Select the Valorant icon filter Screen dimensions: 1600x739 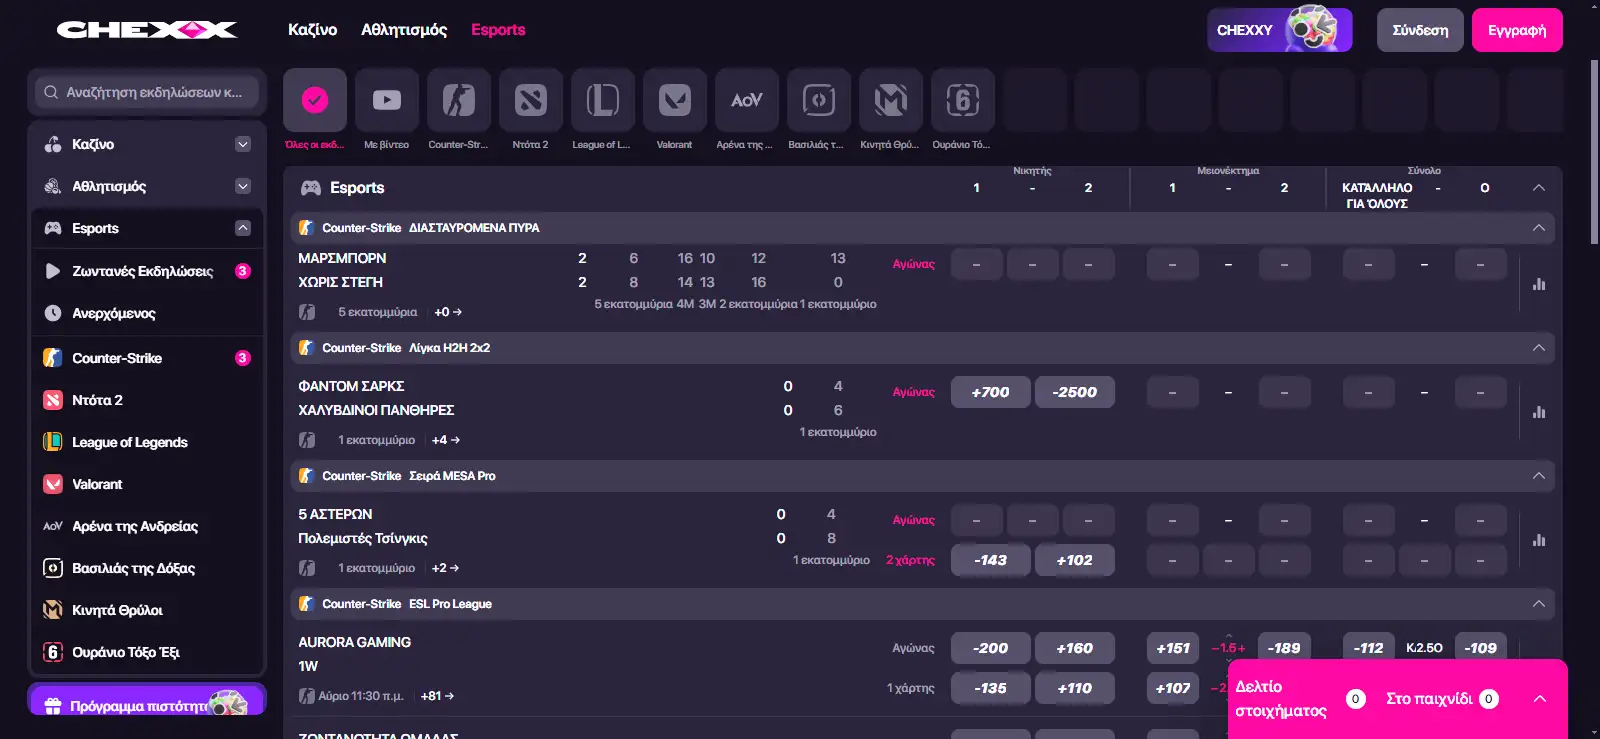pos(675,100)
